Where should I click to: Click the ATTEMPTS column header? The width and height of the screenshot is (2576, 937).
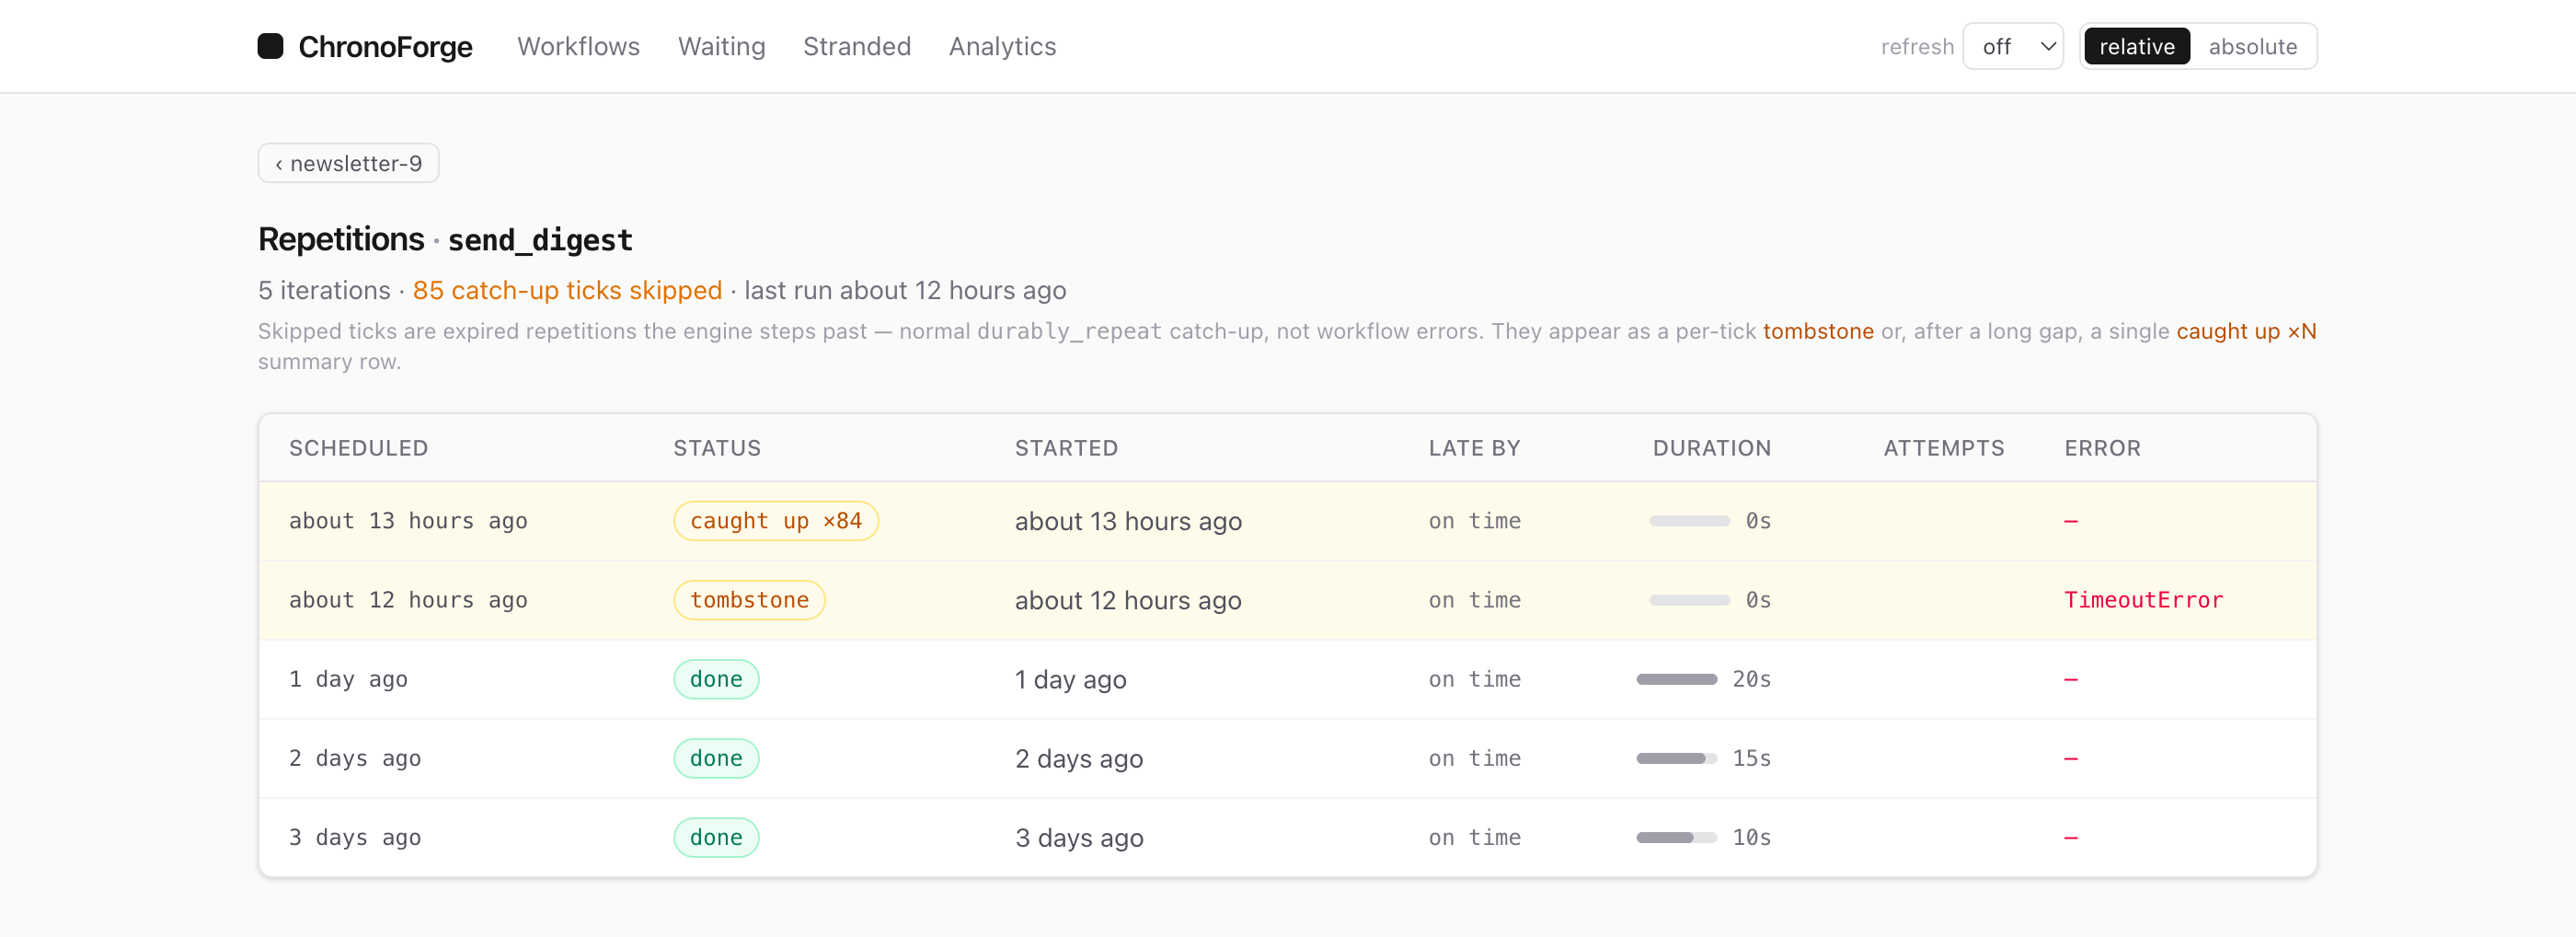tap(1943, 448)
